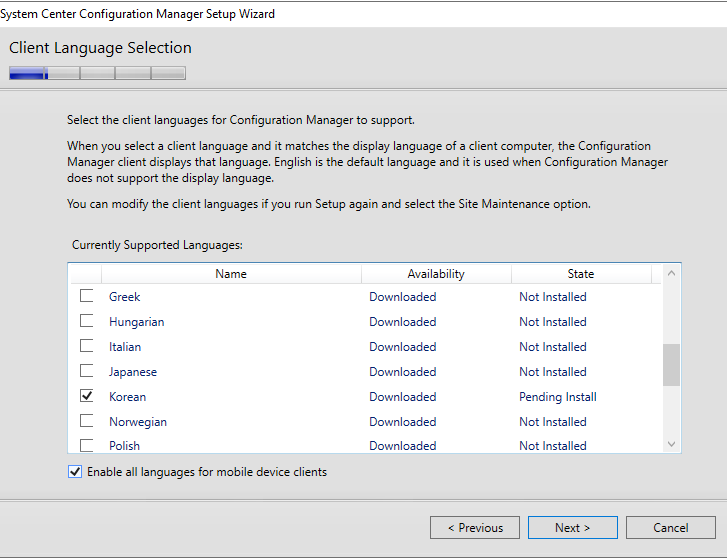Tick the Polish language checkbox
This screenshot has width=727, height=560.
87,445
